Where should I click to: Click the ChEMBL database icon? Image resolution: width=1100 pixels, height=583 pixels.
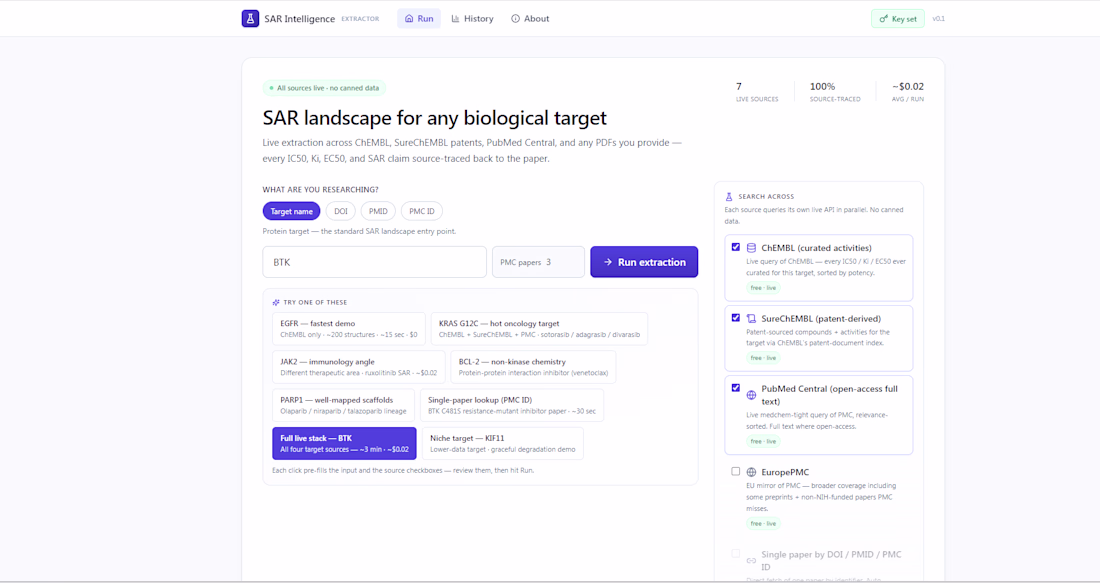point(751,248)
